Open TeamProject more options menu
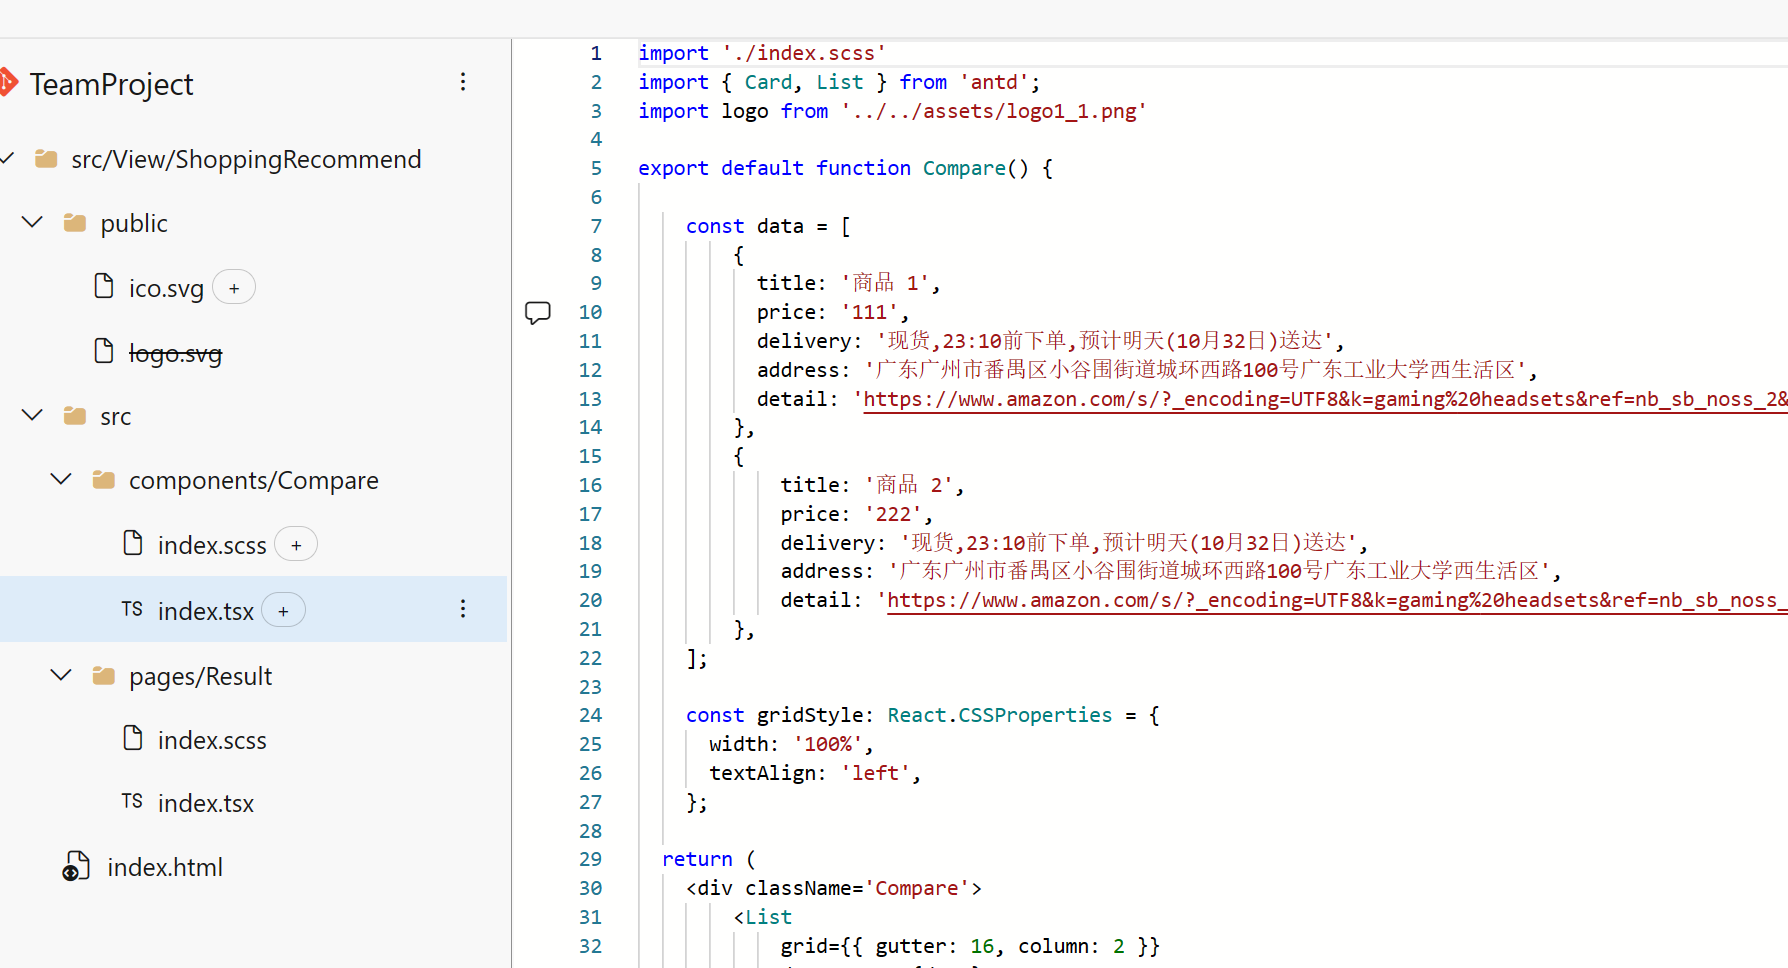Screen dimensions: 1788x968 [463, 82]
